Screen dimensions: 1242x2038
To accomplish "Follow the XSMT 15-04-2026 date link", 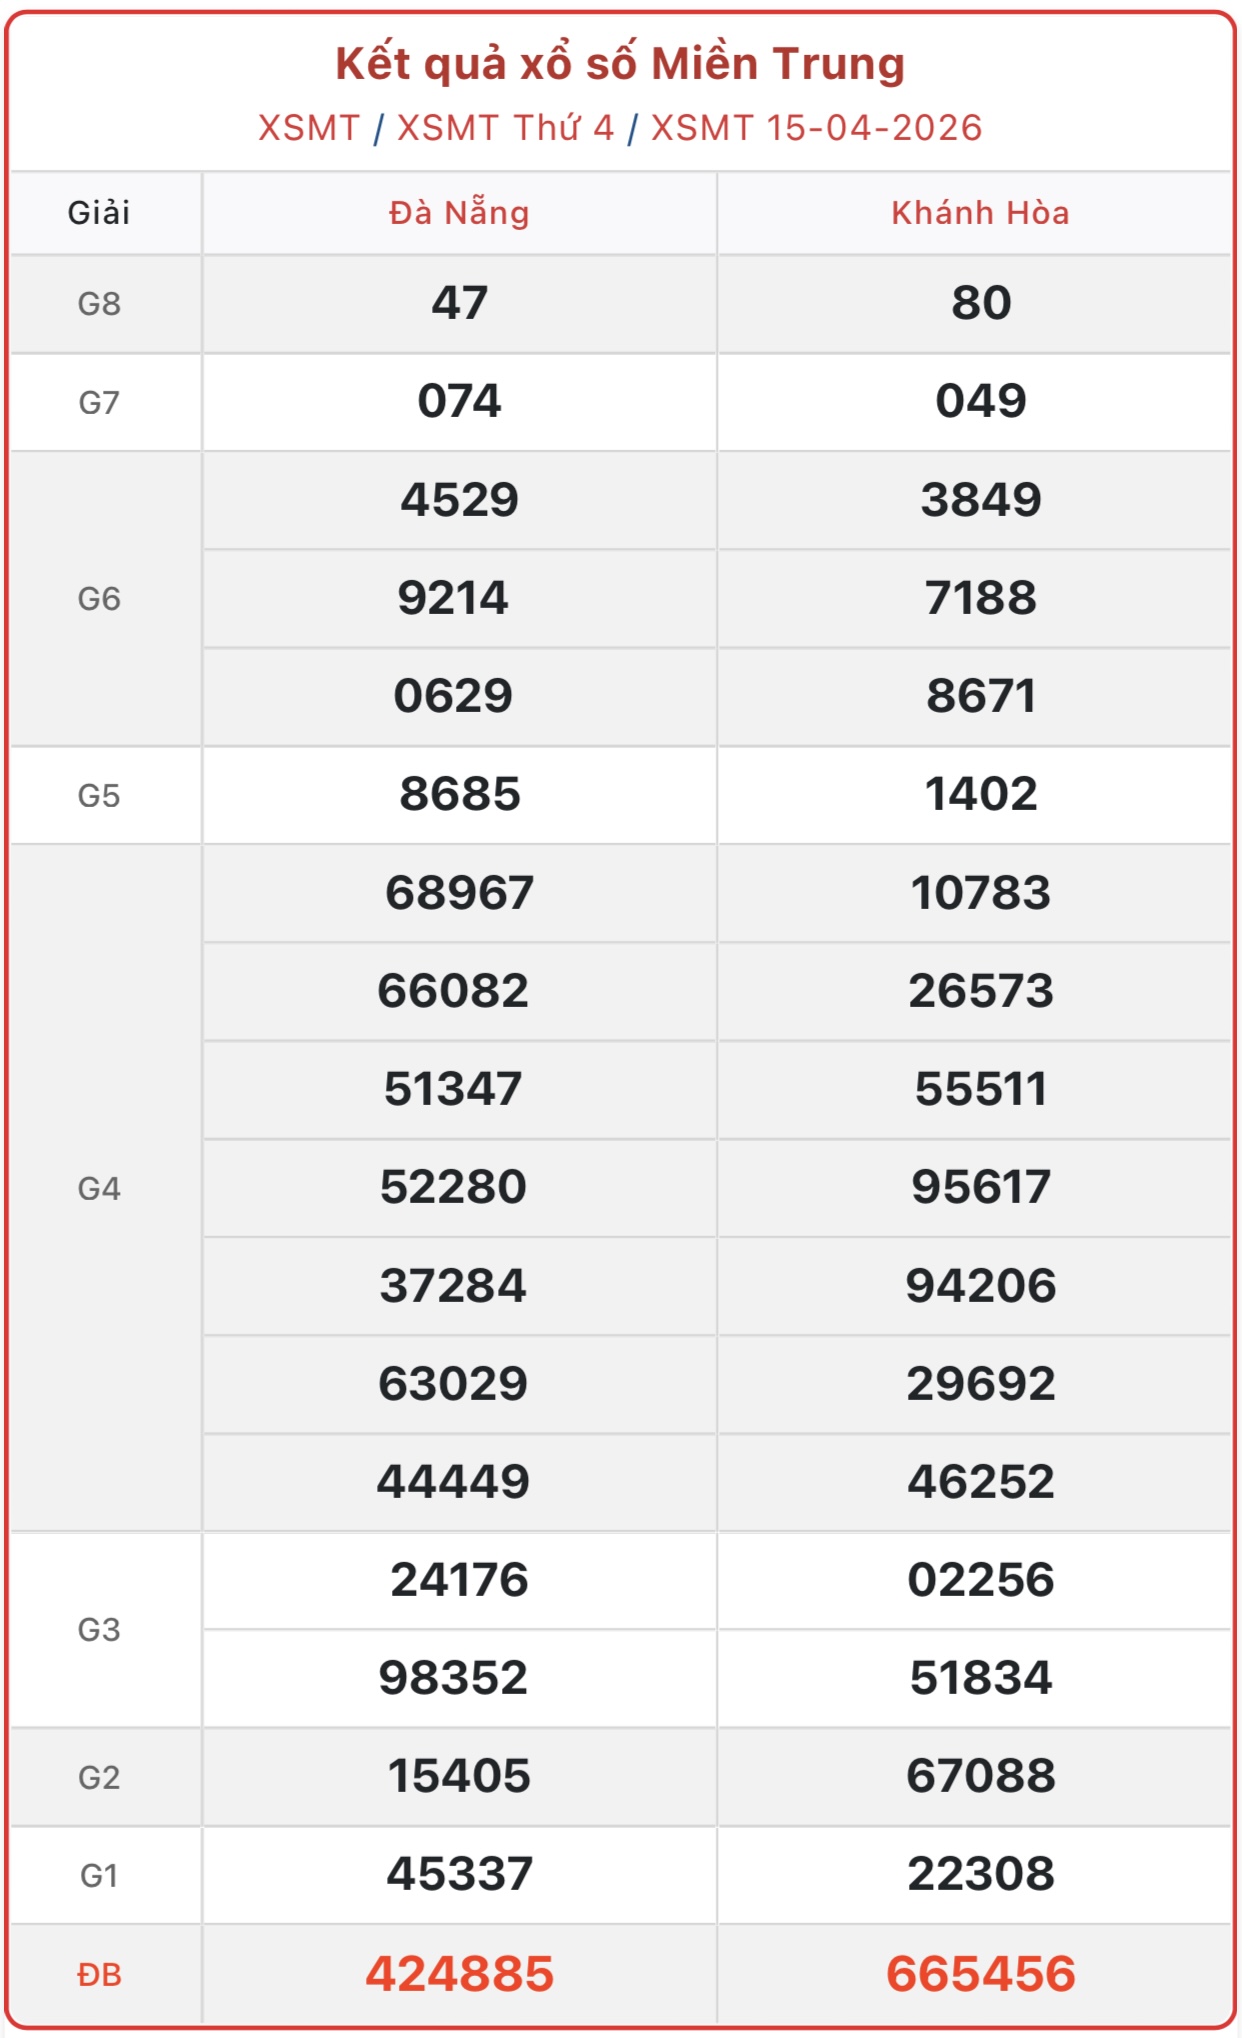I will click(816, 128).
